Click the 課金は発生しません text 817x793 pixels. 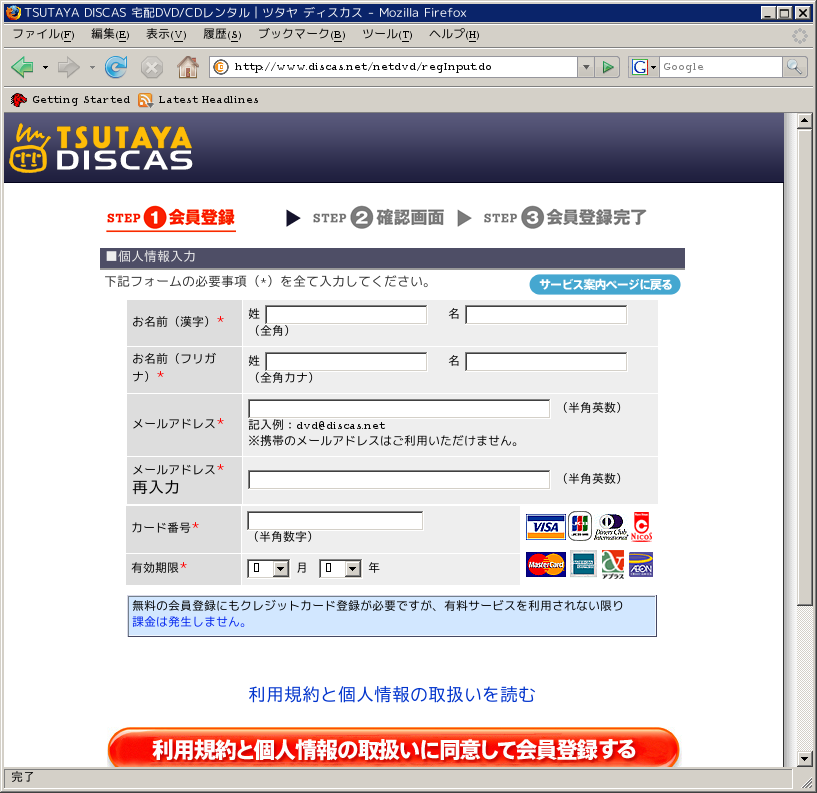[190, 622]
